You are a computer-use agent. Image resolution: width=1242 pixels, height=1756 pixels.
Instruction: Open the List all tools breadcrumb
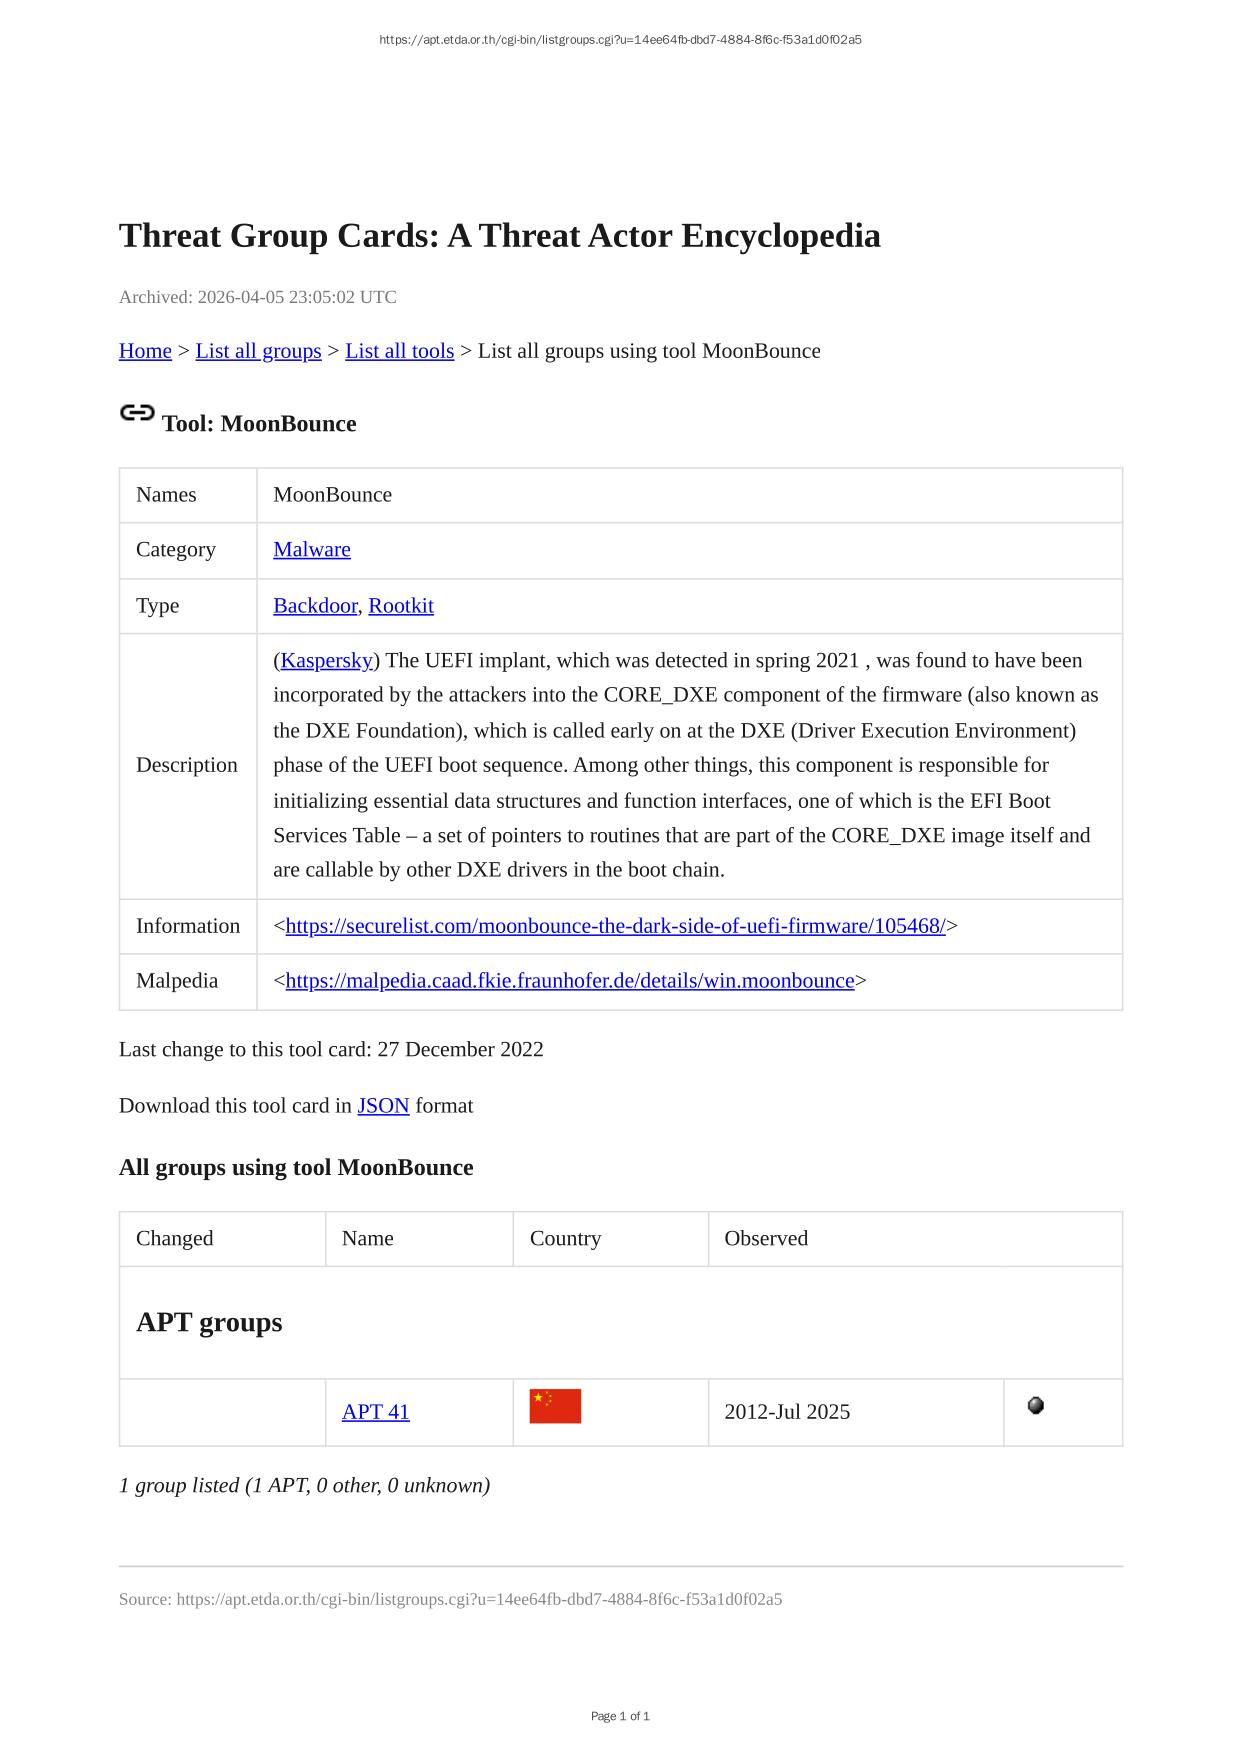click(x=399, y=351)
